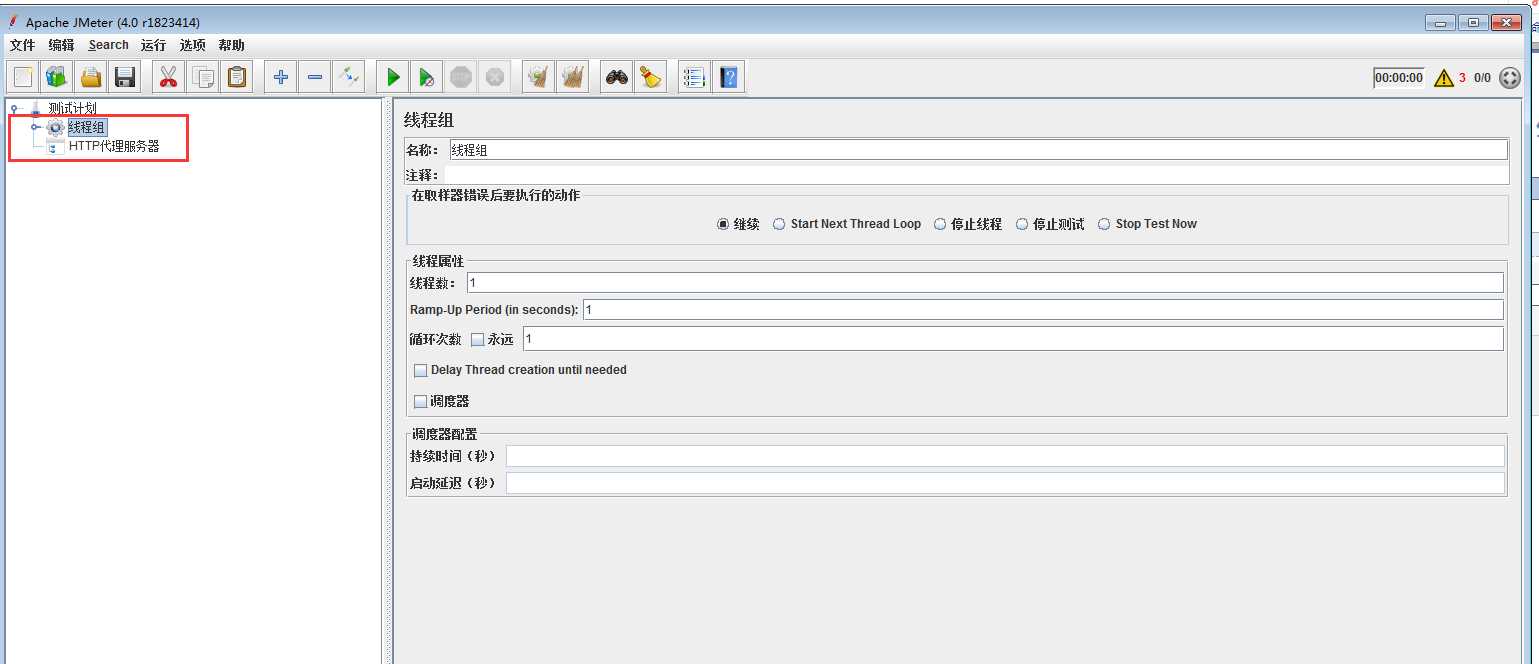The height and width of the screenshot is (664, 1539).
Task: Click the yellow warning triangle icon
Action: tap(1443, 78)
